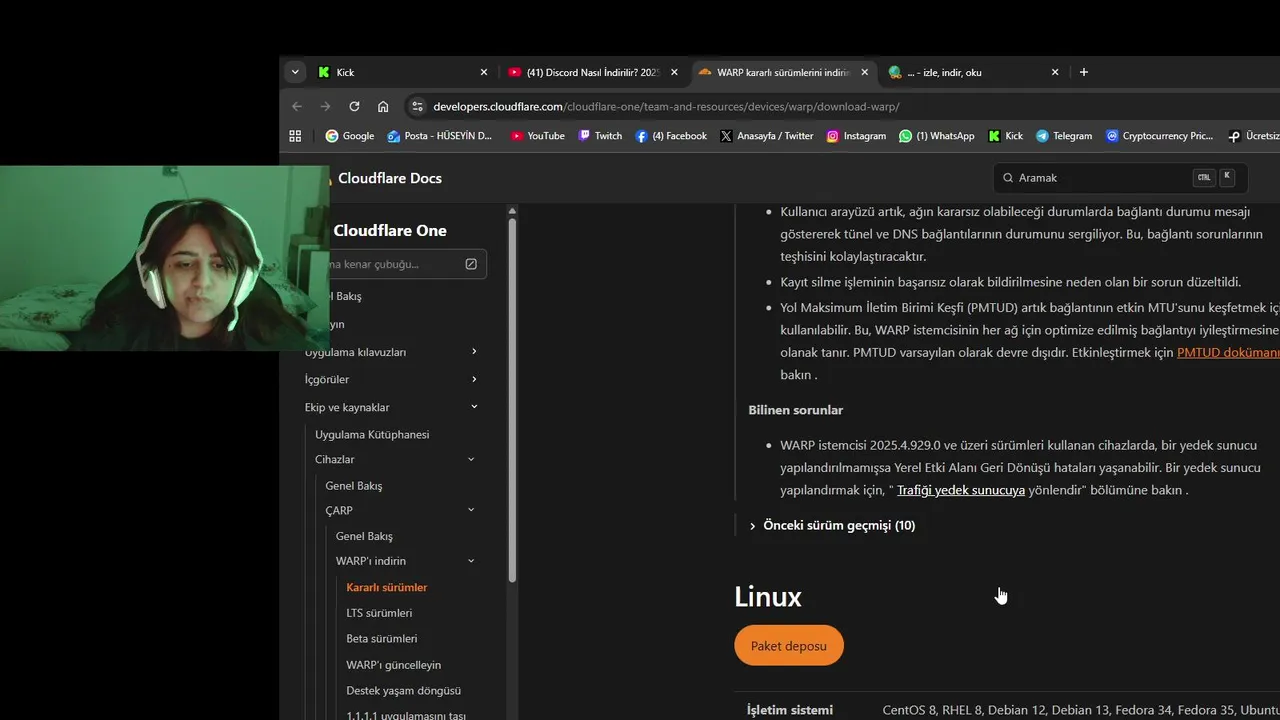This screenshot has height=720, width=1280.
Task: Open LTS sürümleri in sidebar
Action: tap(379, 613)
